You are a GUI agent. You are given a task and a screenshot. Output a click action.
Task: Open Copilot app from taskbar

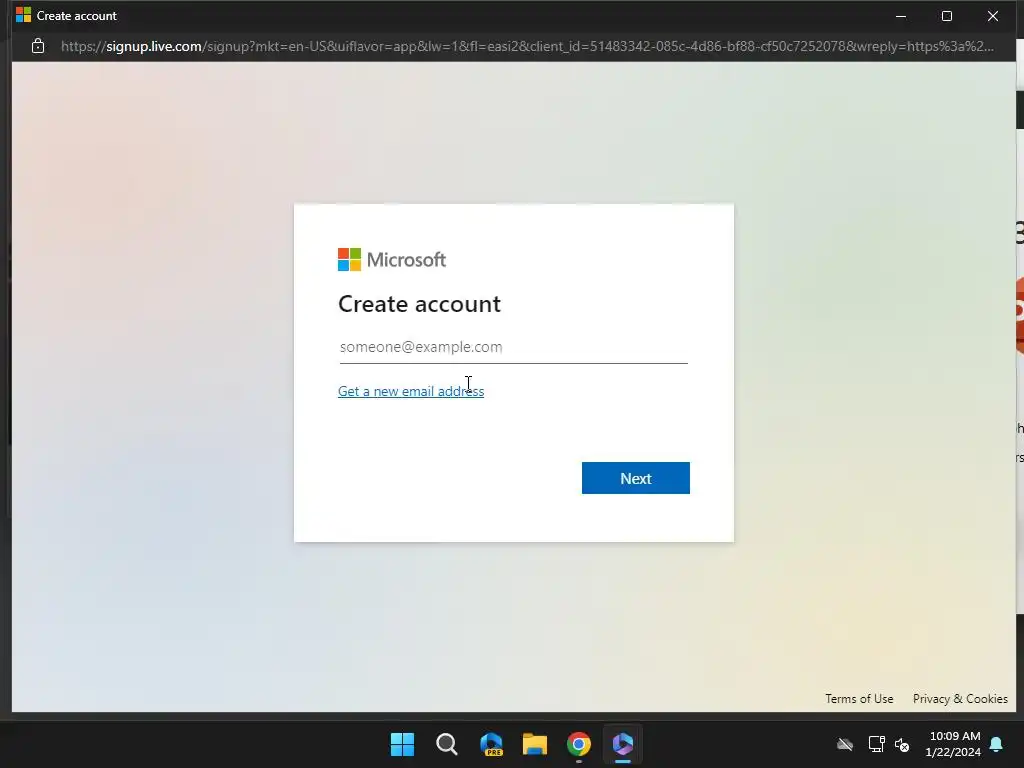(623, 744)
